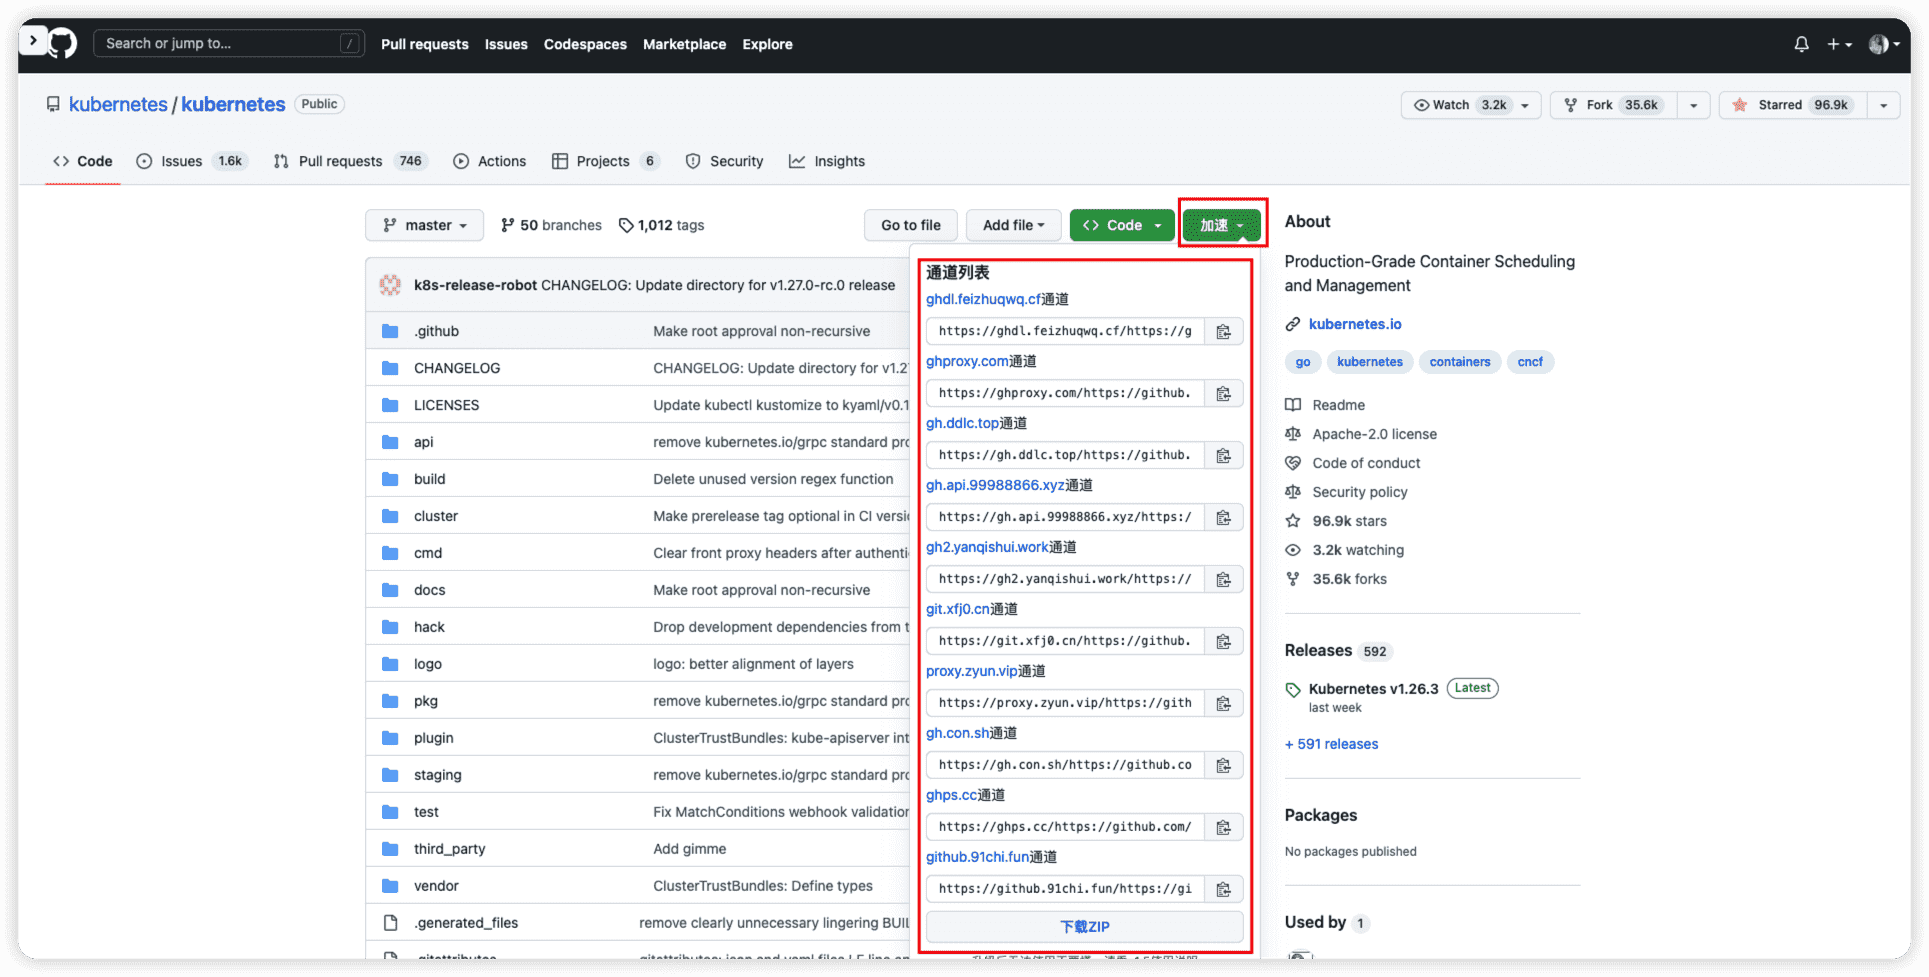Screen dimensions: 1929x977
Task: Click the star icon by 96.9k stars
Action: [1293, 521]
